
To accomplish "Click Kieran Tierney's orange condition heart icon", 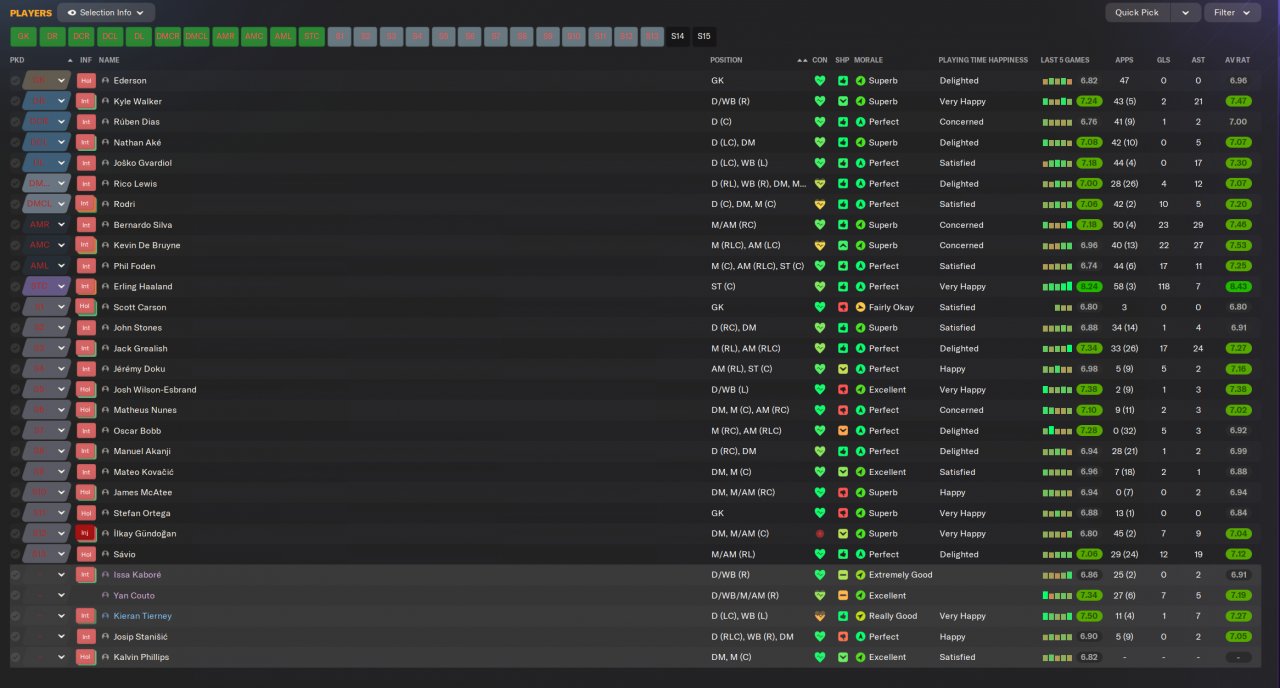I will coord(820,616).
